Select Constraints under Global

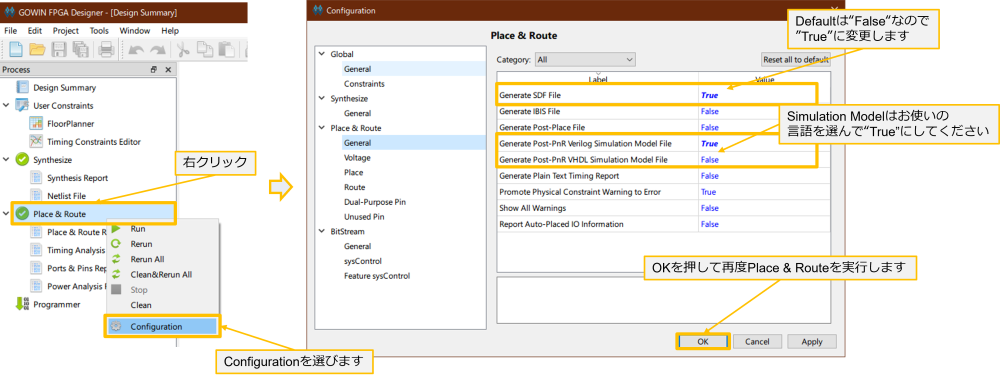click(364, 84)
